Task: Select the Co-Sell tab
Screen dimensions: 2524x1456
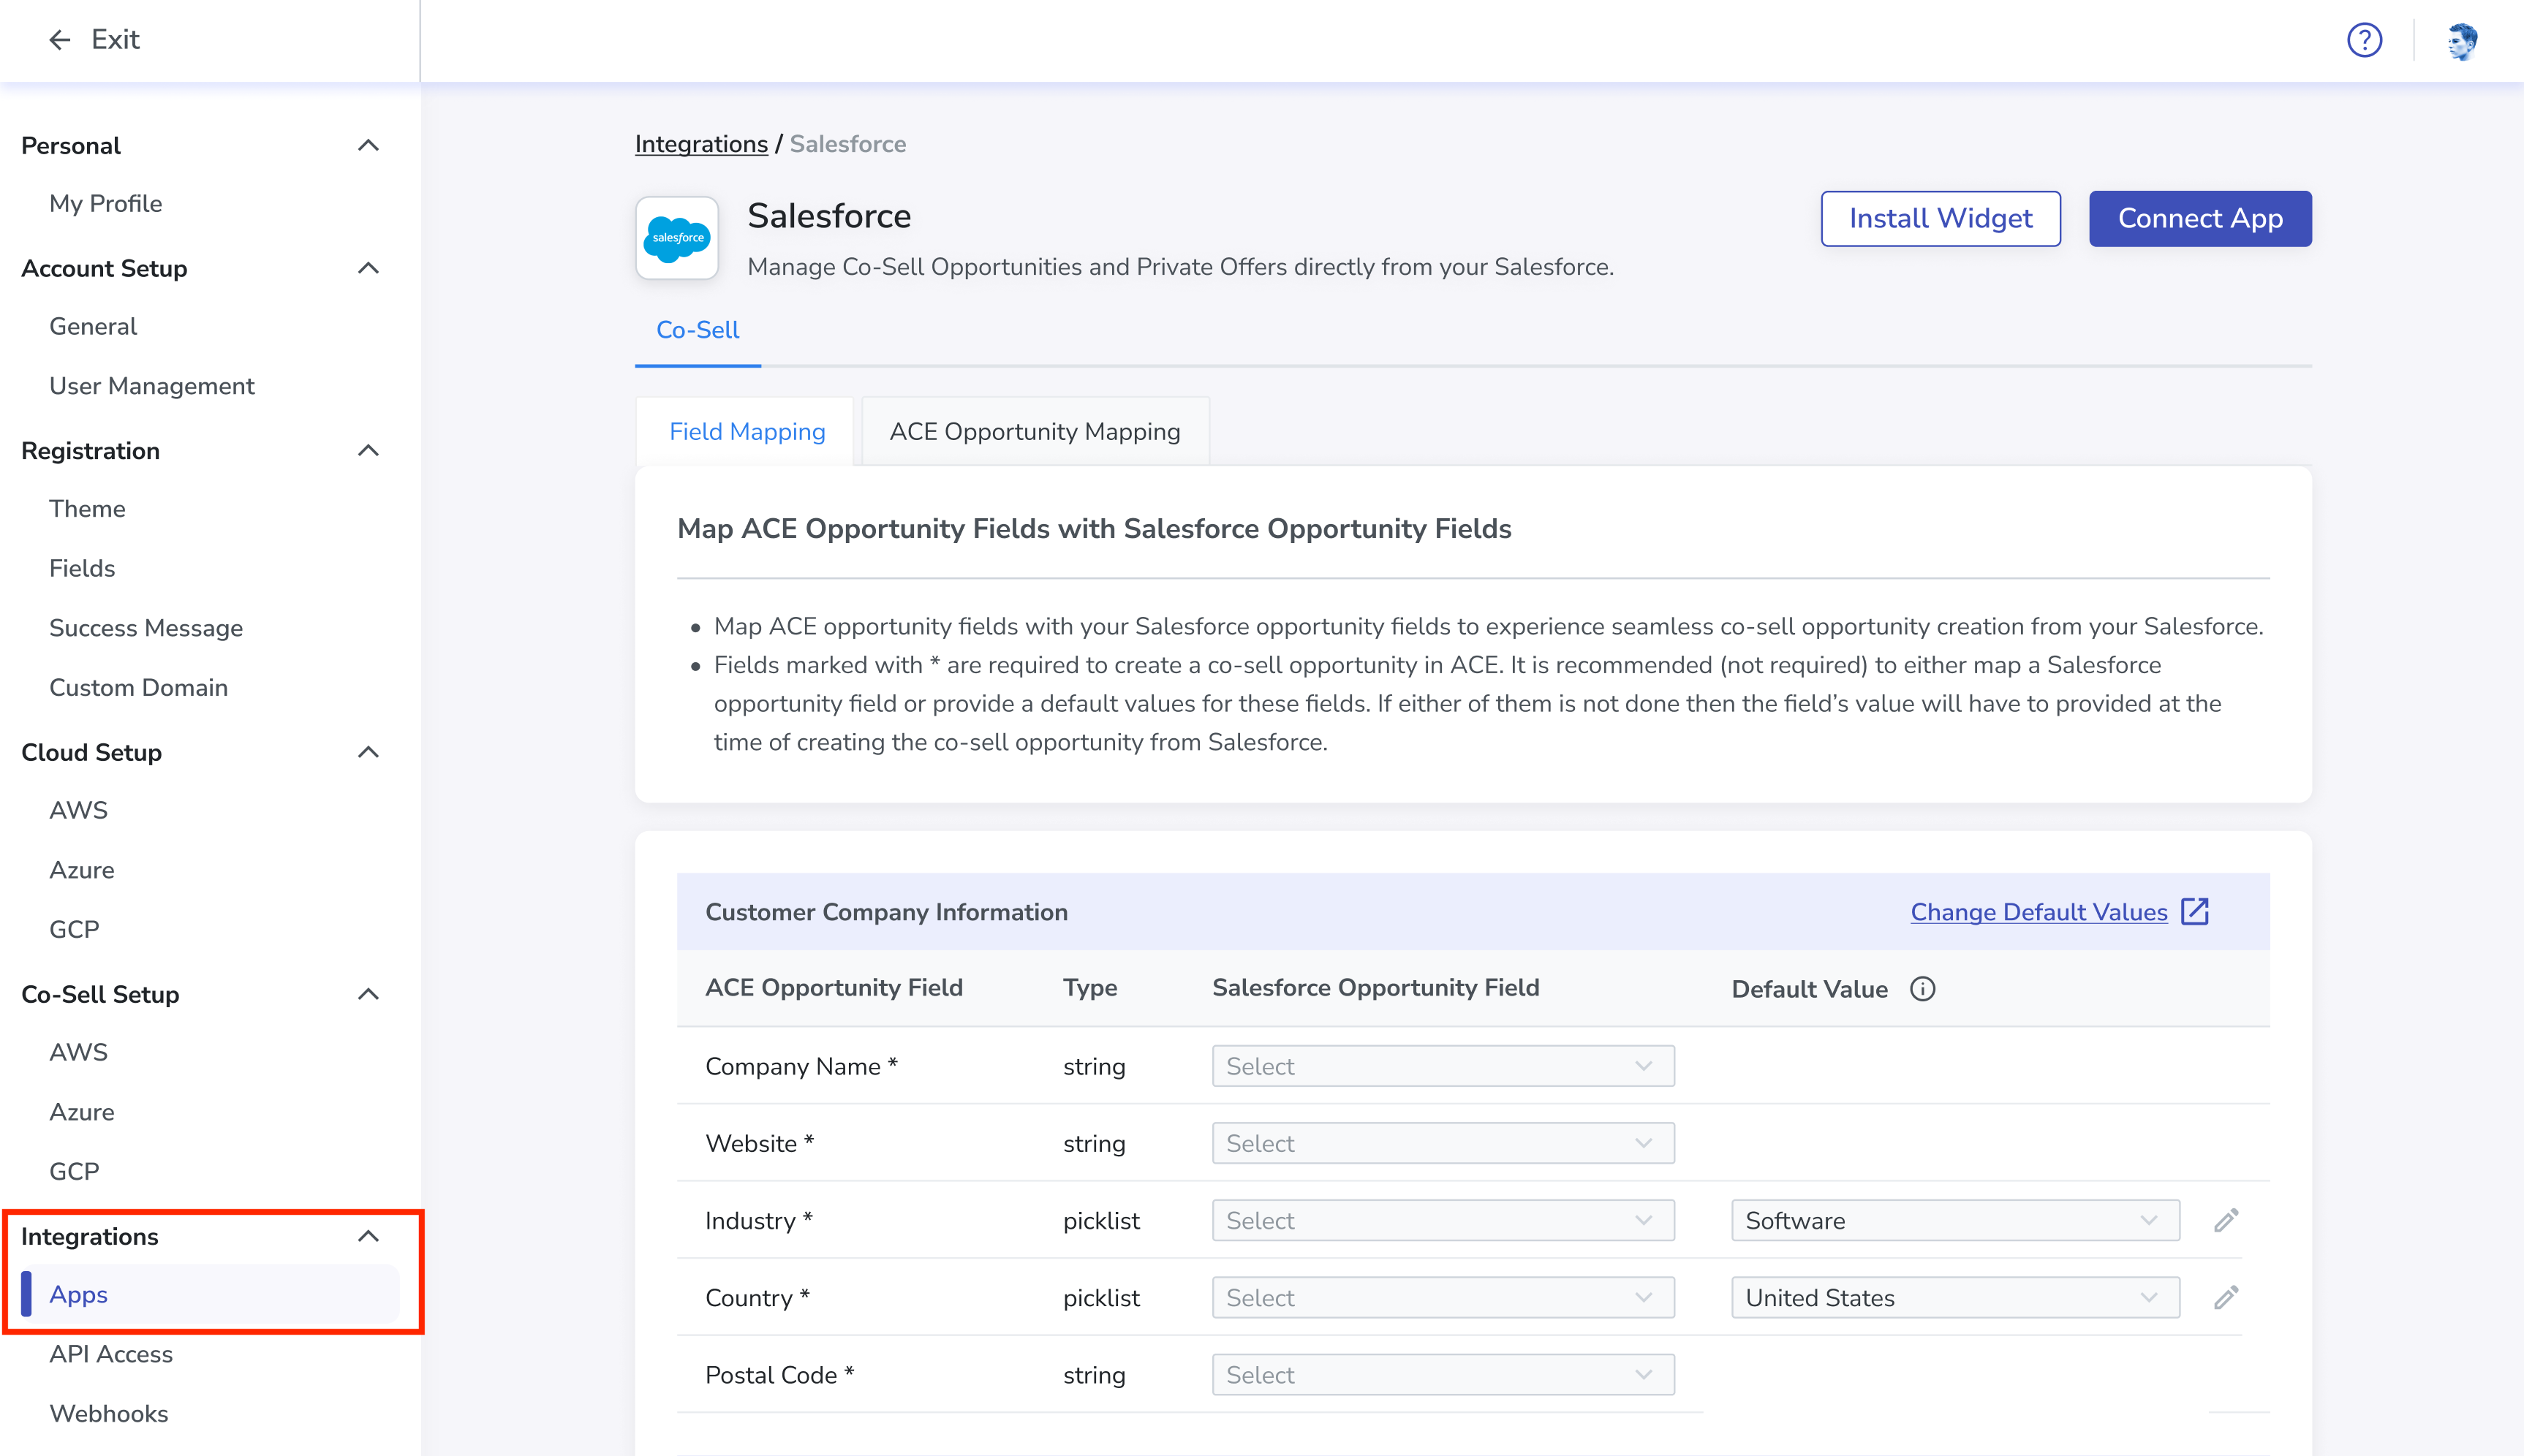Action: [x=697, y=330]
